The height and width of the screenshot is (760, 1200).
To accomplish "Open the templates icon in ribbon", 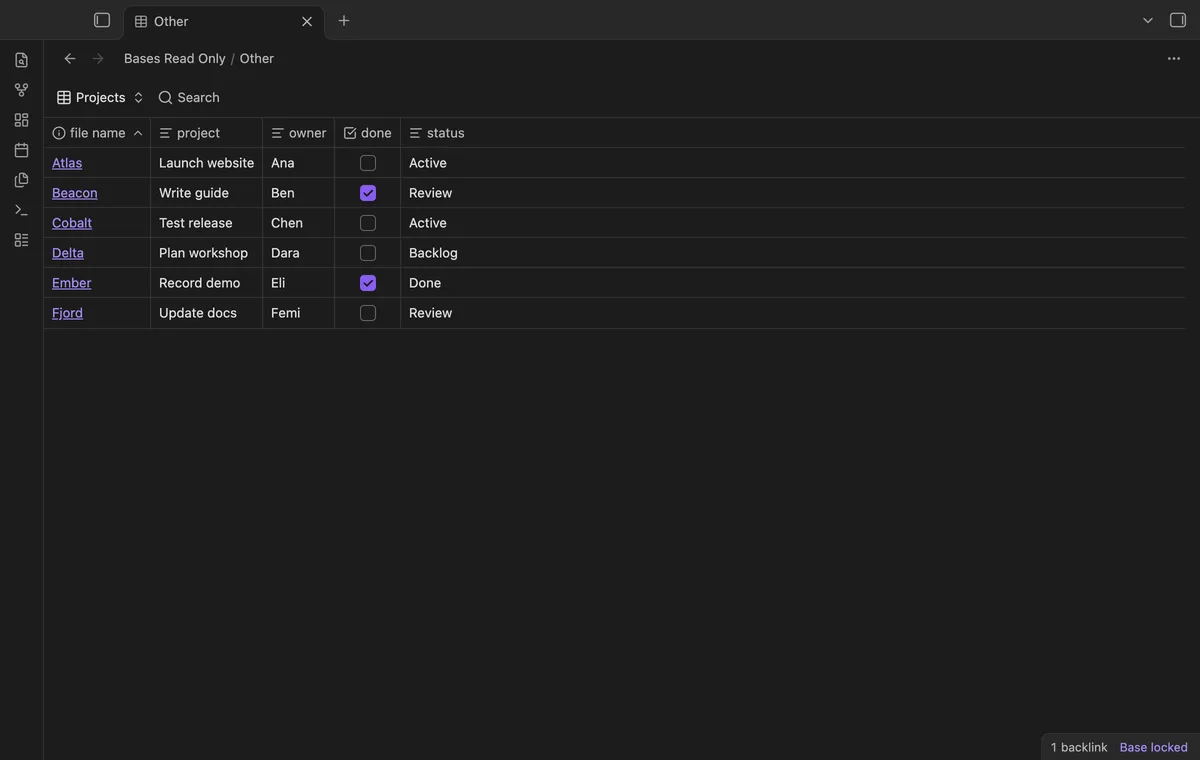I will (21, 180).
